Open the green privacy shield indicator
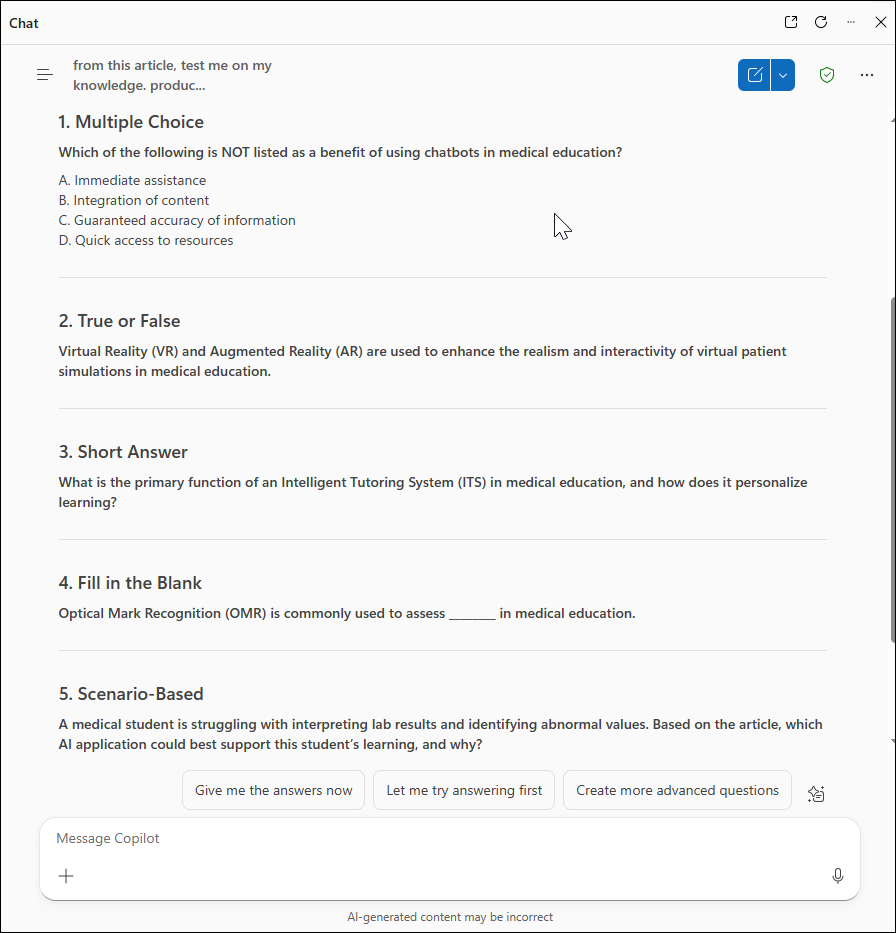 (x=827, y=74)
